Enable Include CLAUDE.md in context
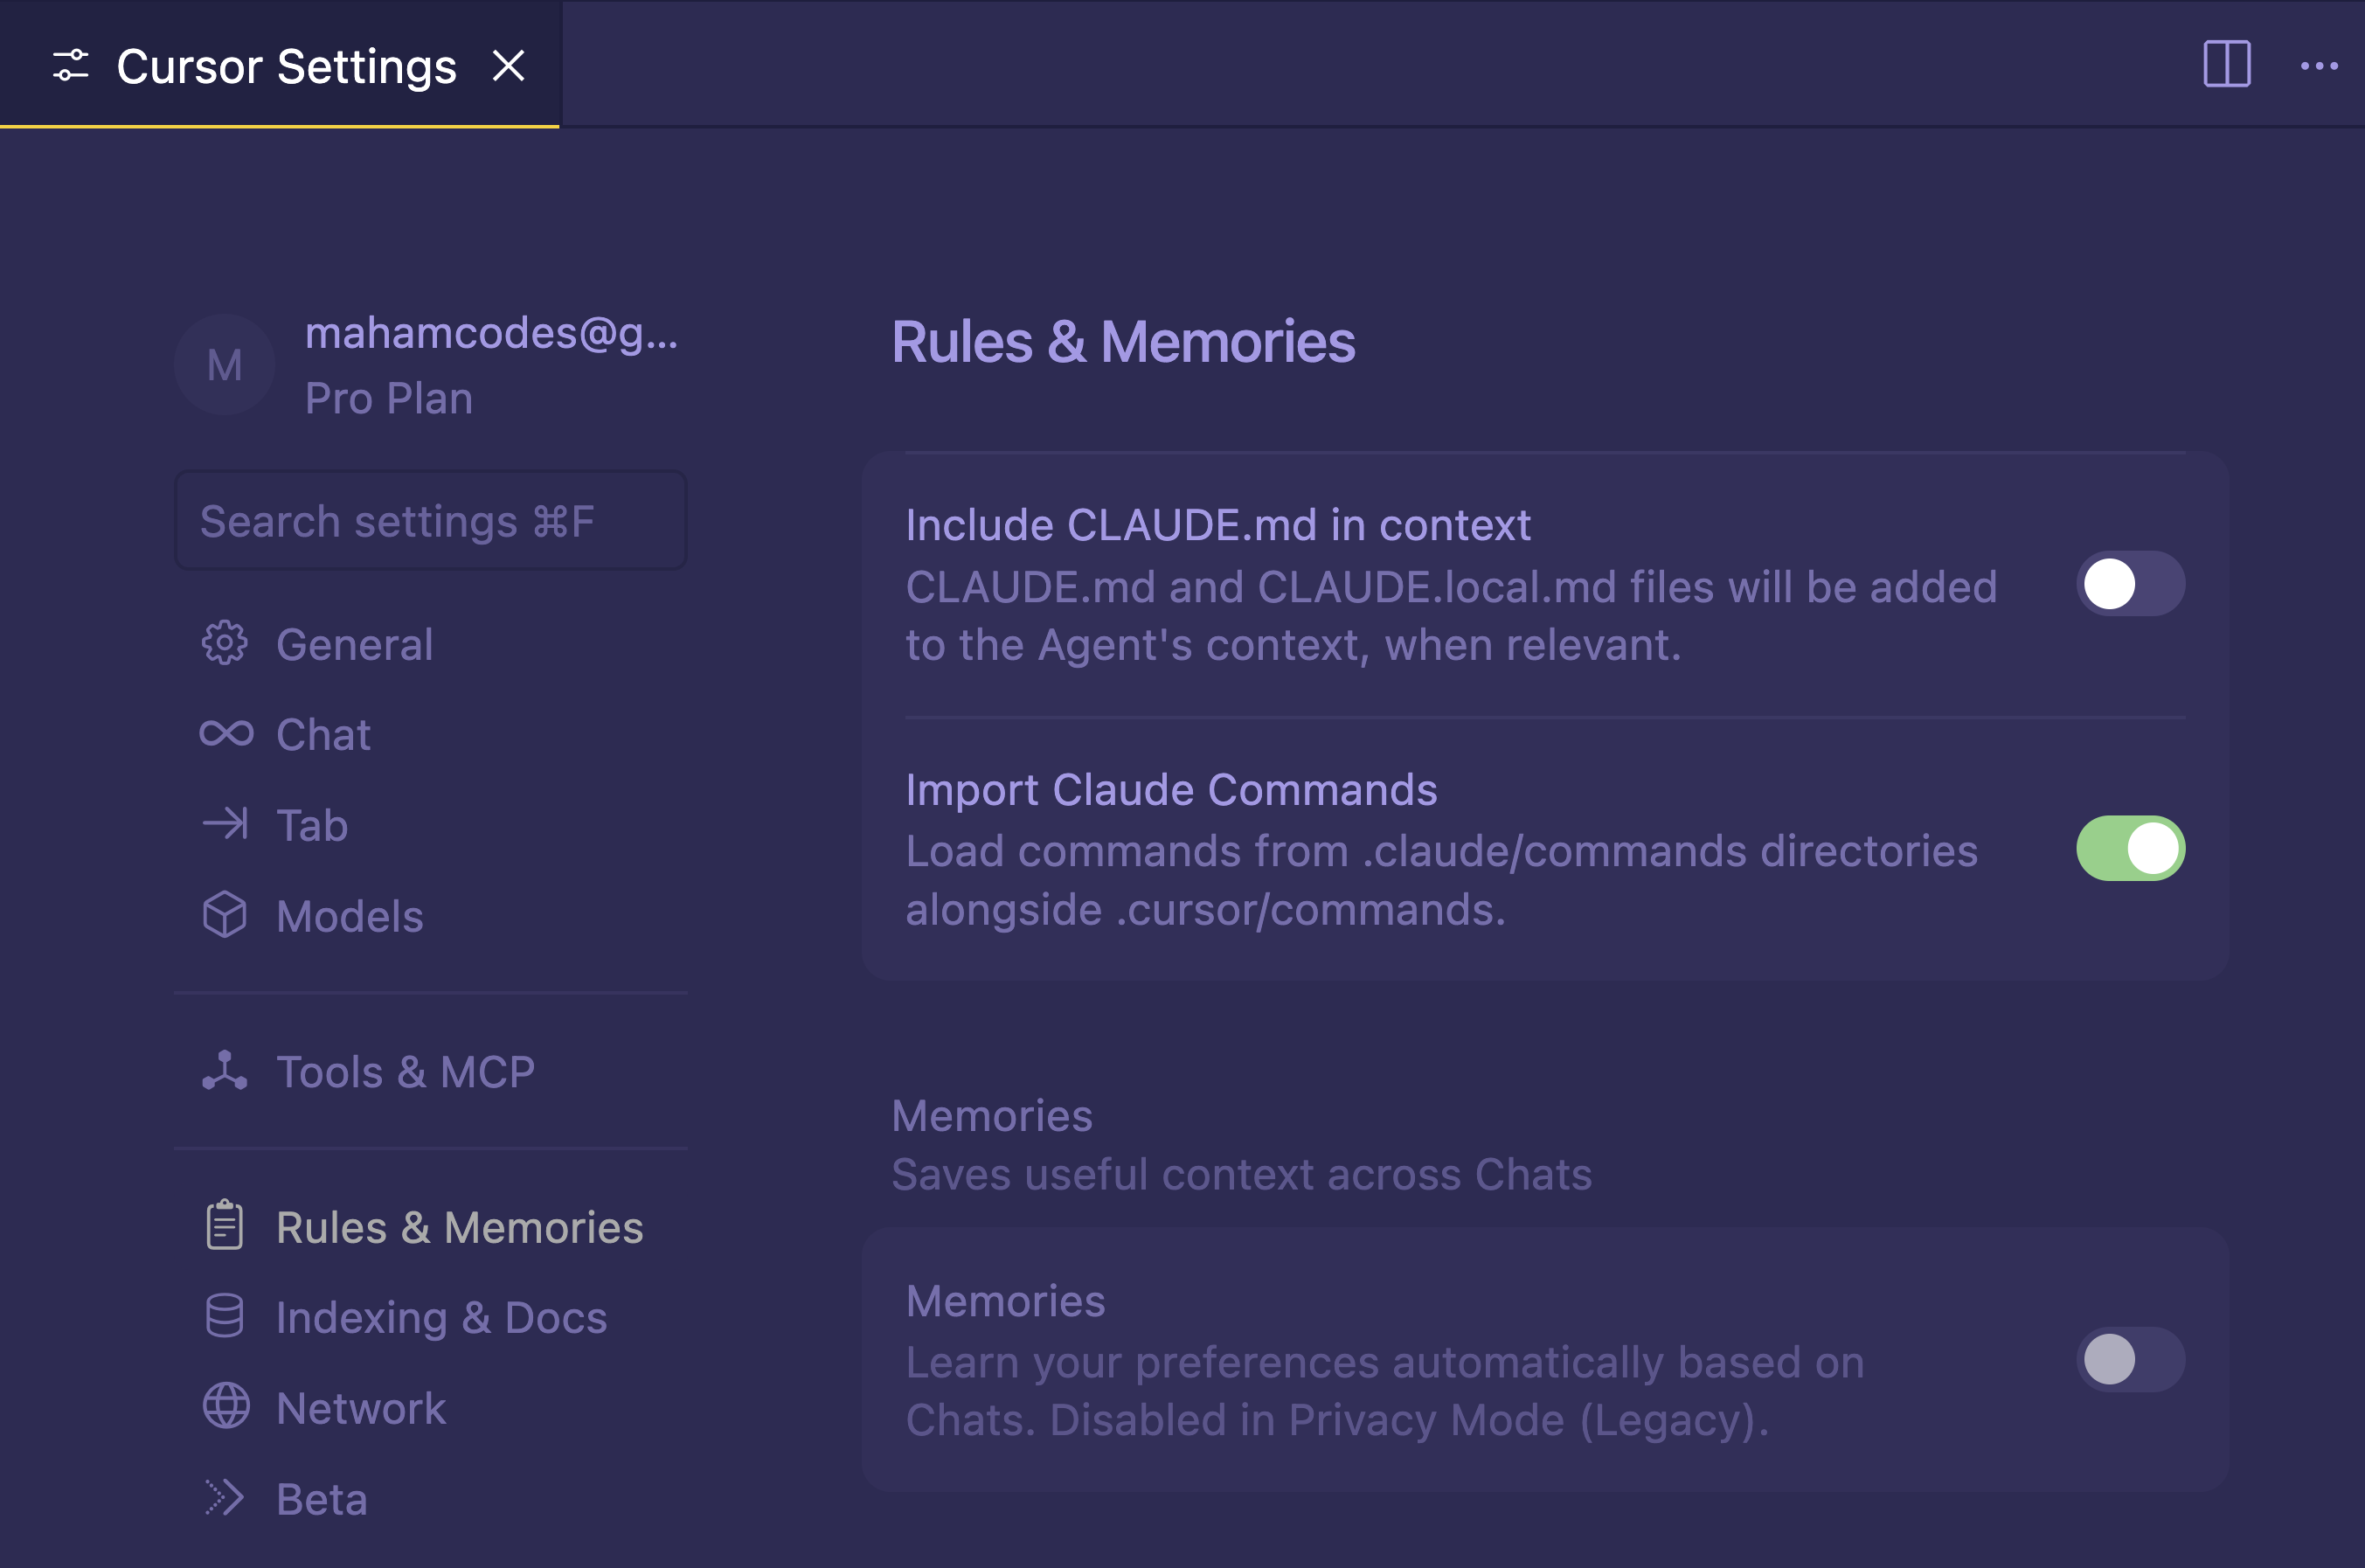The image size is (2365, 1568). pyautogui.click(x=2129, y=583)
